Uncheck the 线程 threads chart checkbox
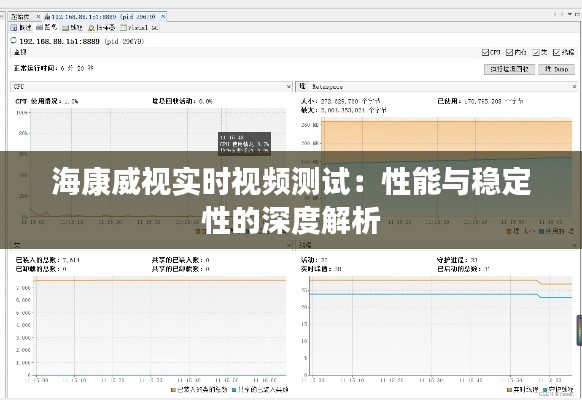Image resolution: width=582 pixels, height=400 pixels. pos(556,52)
